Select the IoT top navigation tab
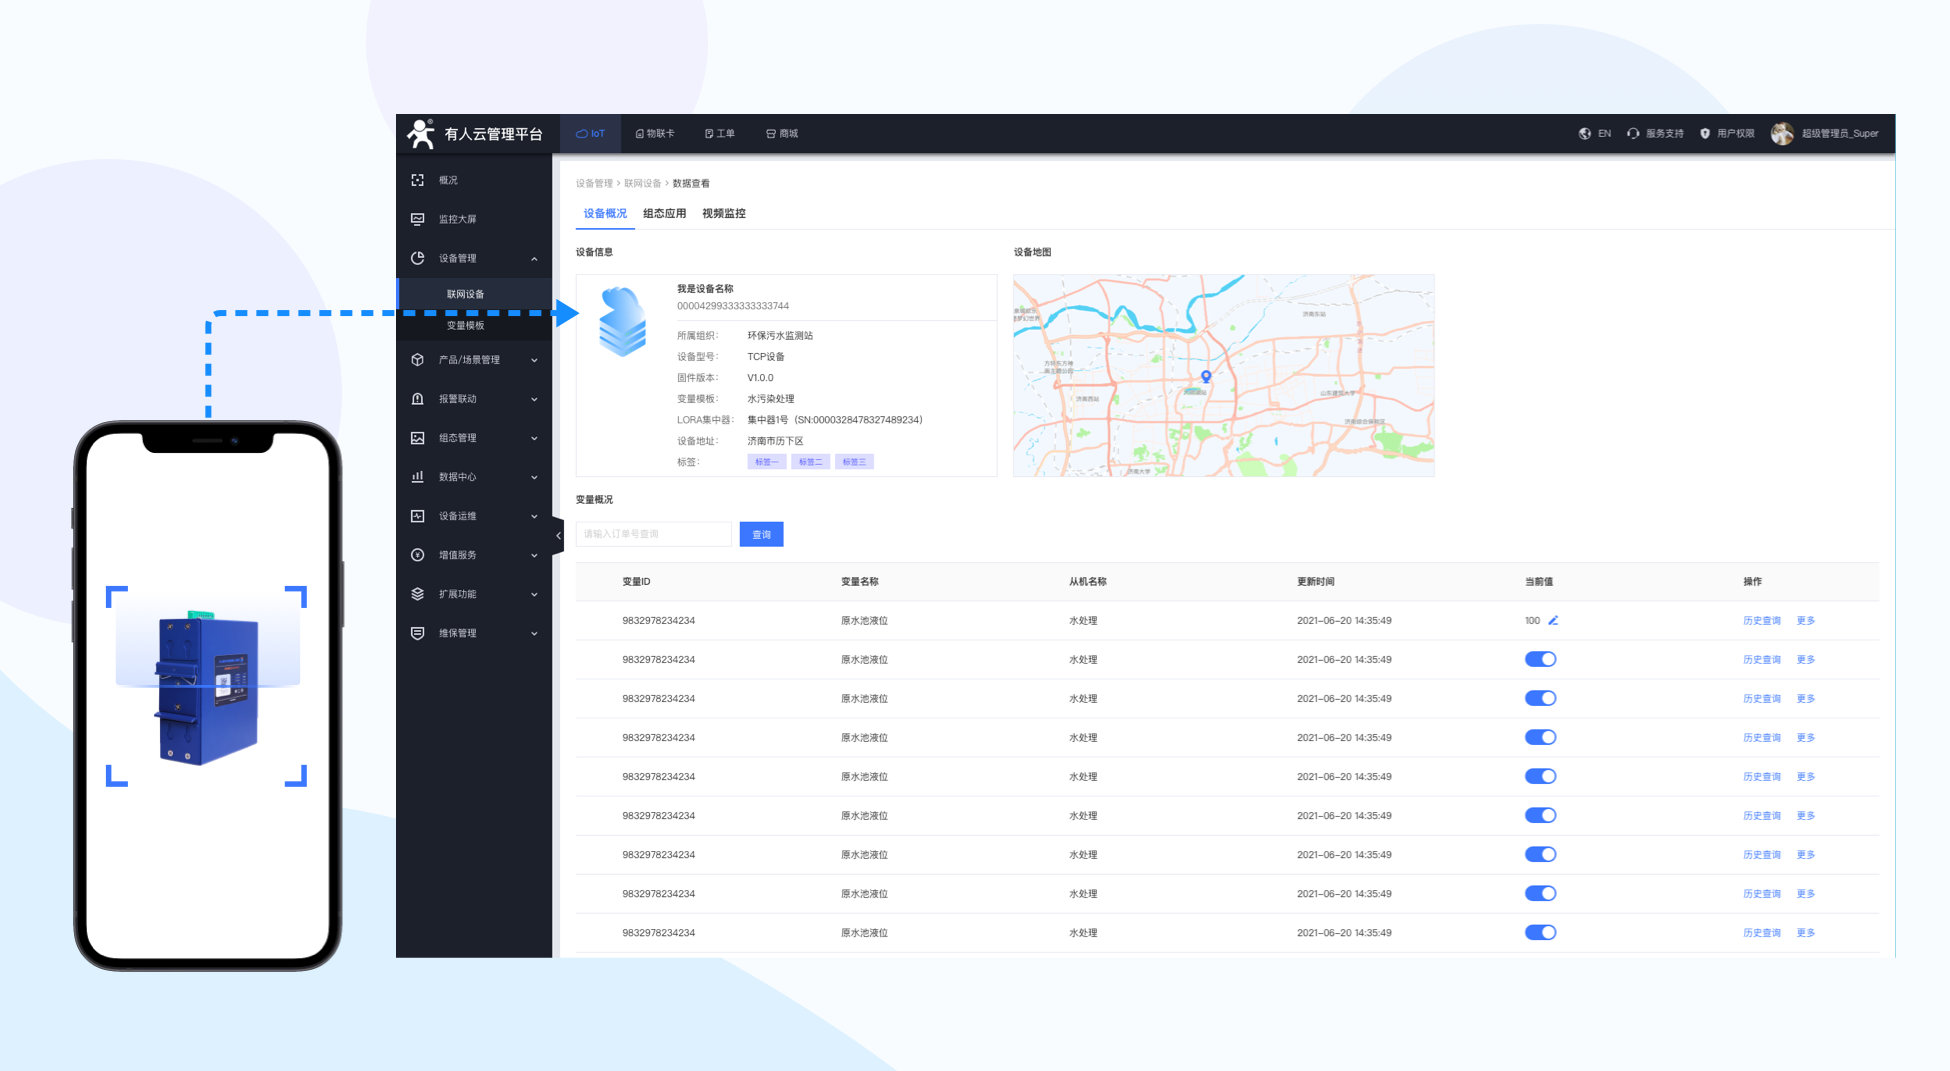The width and height of the screenshot is (1950, 1071). pos(590,133)
